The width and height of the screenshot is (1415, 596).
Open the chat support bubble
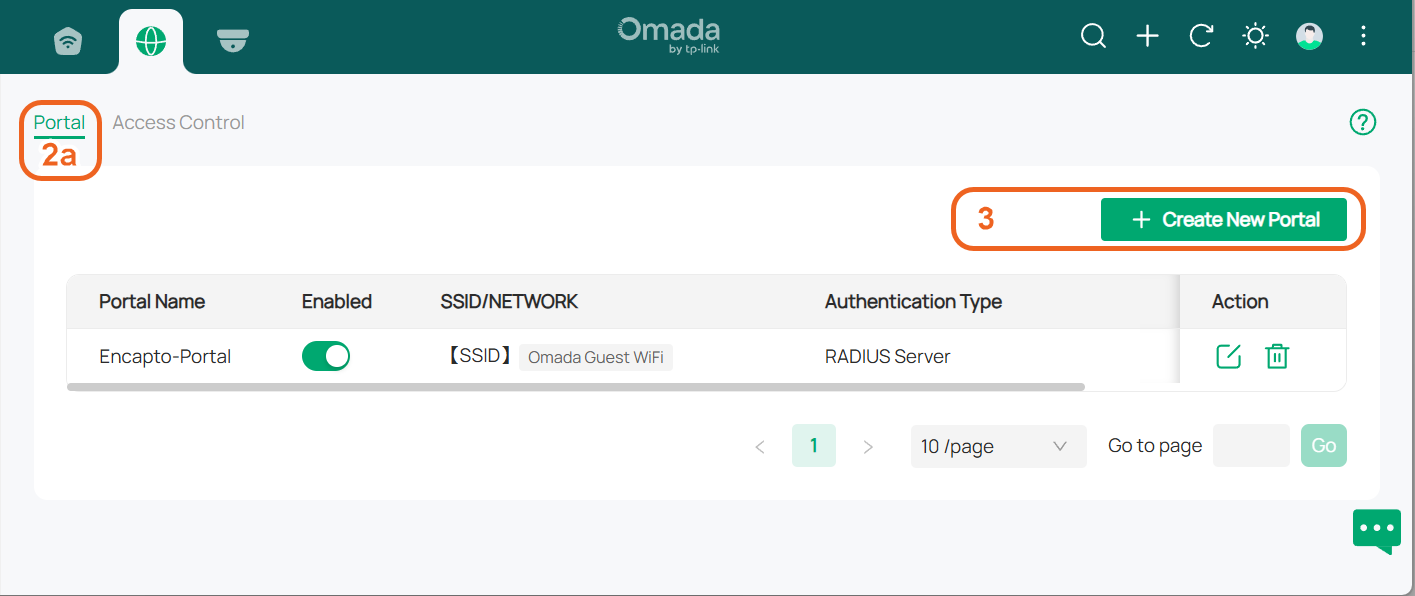(x=1377, y=530)
